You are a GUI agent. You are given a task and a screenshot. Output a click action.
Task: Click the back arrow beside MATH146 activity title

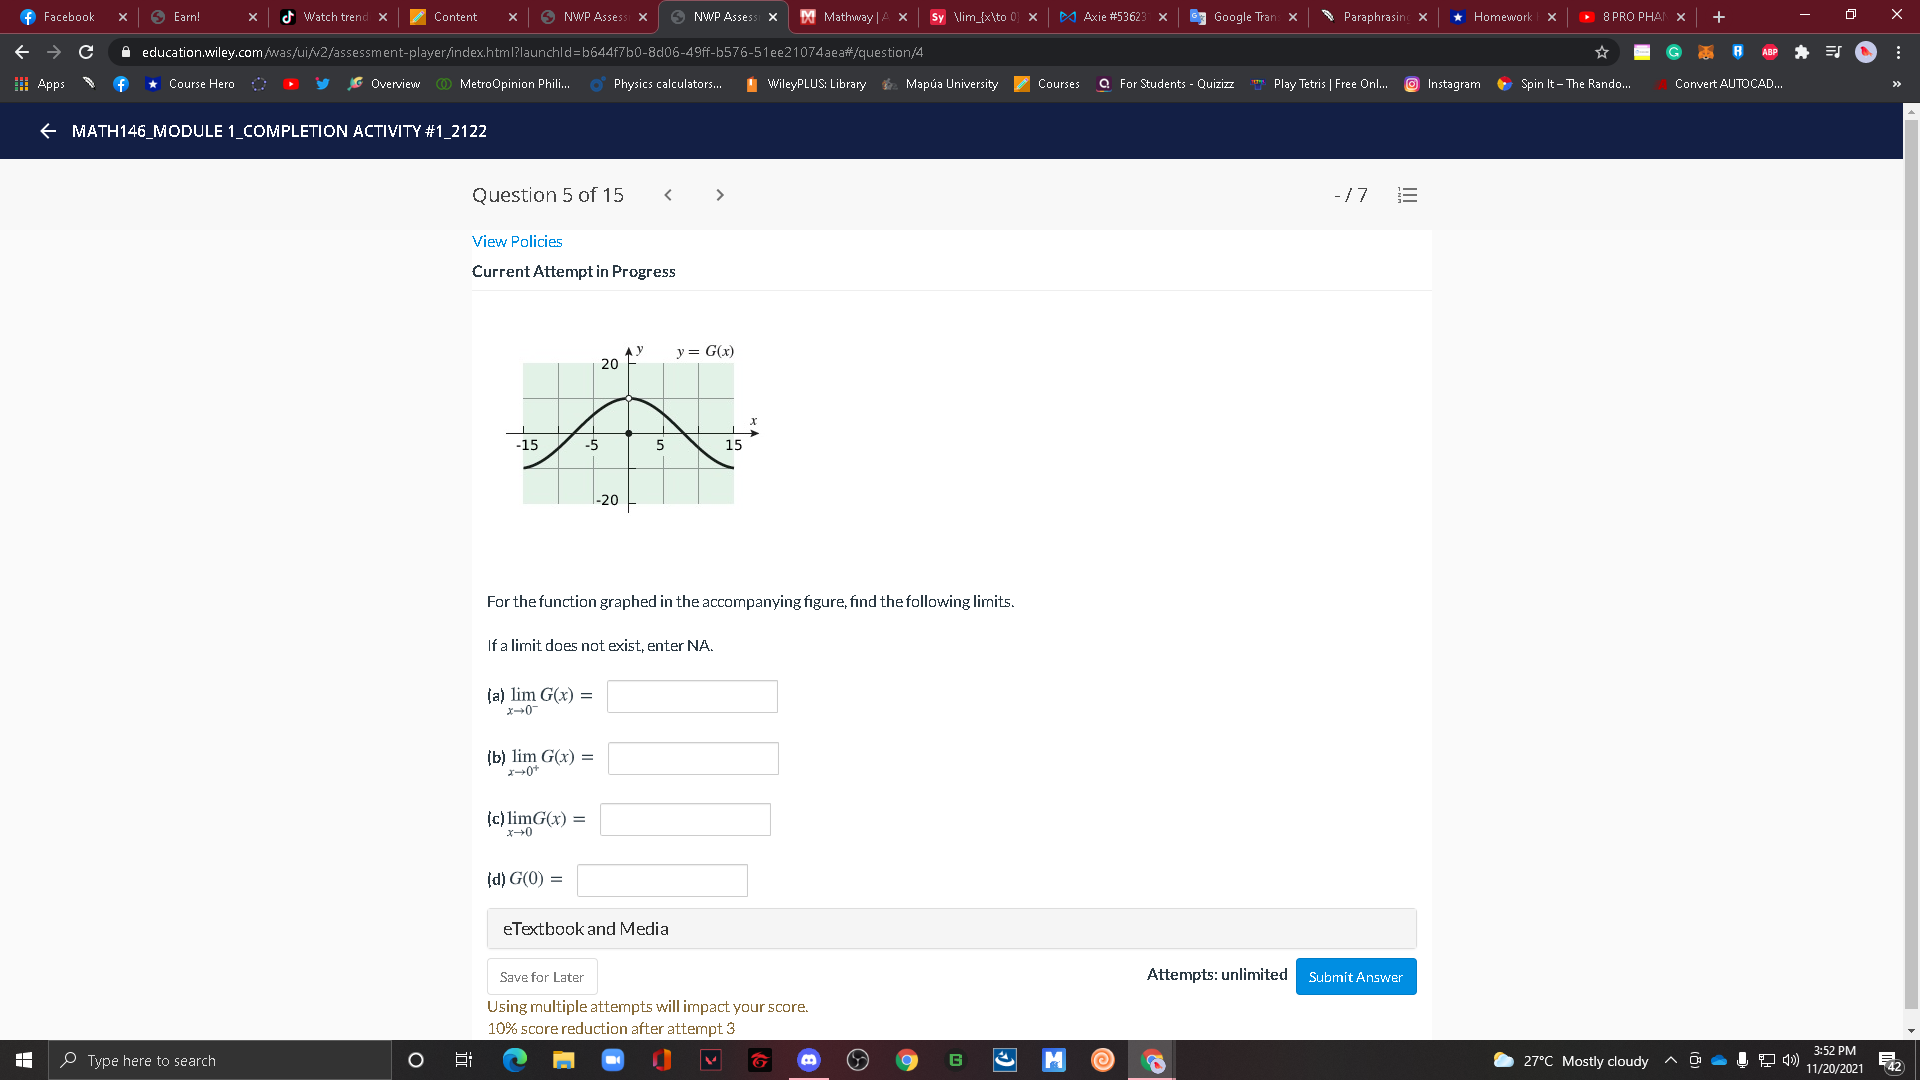tap(47, 131)
